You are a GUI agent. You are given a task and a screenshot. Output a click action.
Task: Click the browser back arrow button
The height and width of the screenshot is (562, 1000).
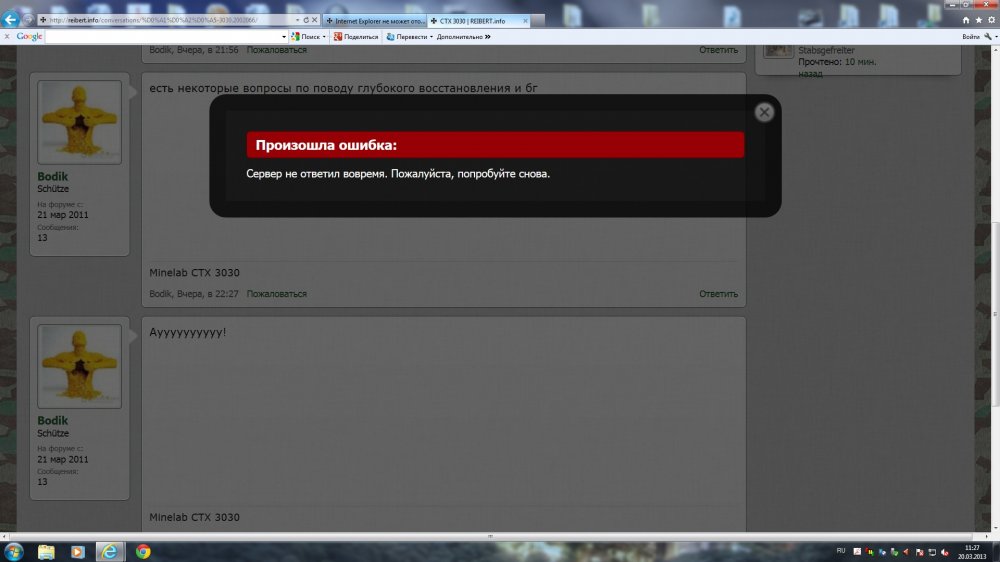point(11,19)
